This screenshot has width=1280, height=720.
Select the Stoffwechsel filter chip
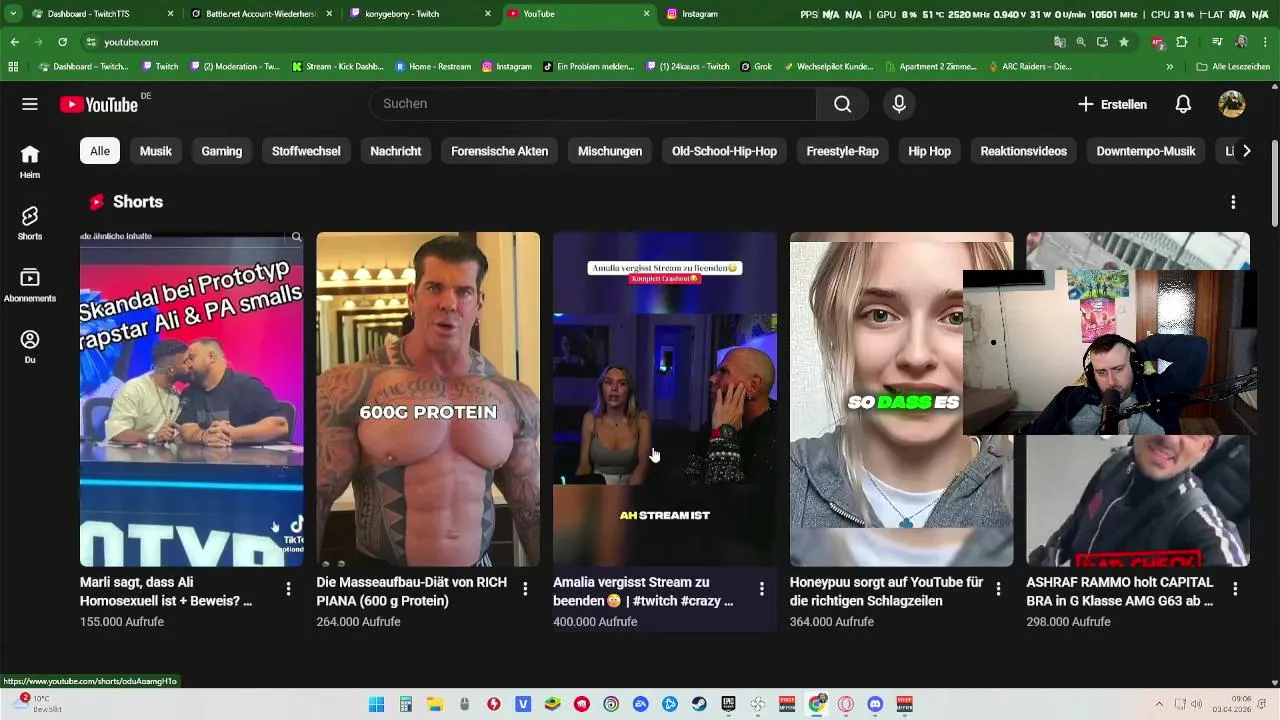click(x=306, y=151)
